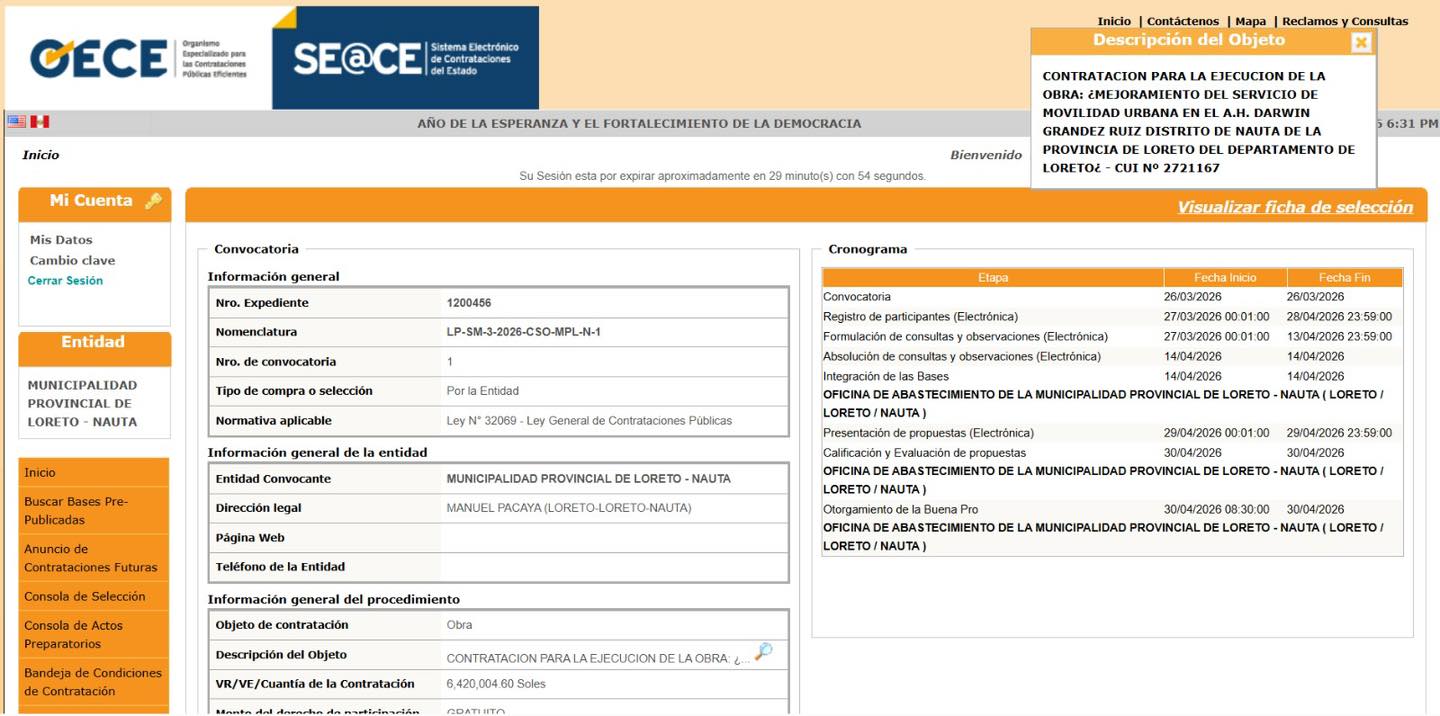Image resolution: width=1440 pixels, height=716 pixels.
Task: Click the SE@CE logo banner
Action: [406, 58]
